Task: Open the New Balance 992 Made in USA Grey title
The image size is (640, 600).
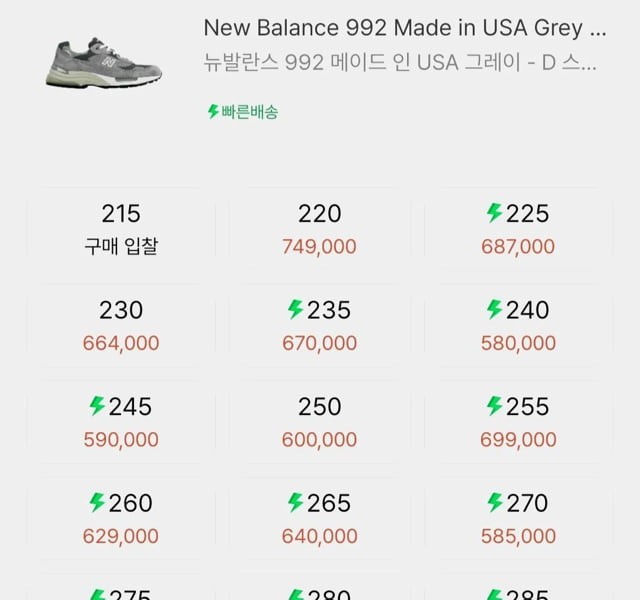Action: 405,27
